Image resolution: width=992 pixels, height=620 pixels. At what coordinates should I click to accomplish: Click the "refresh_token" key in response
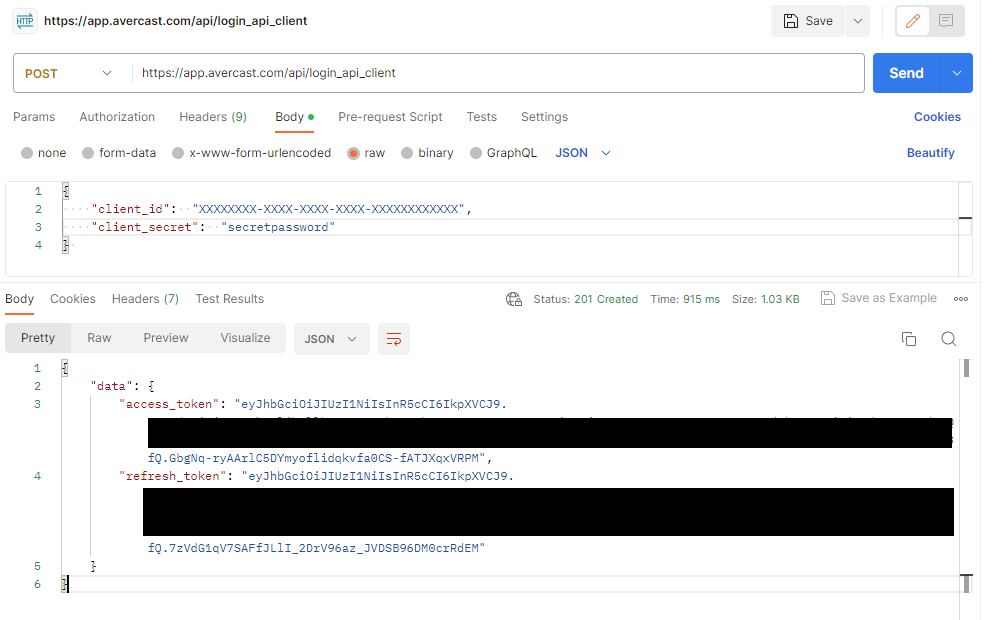(173, 476)
